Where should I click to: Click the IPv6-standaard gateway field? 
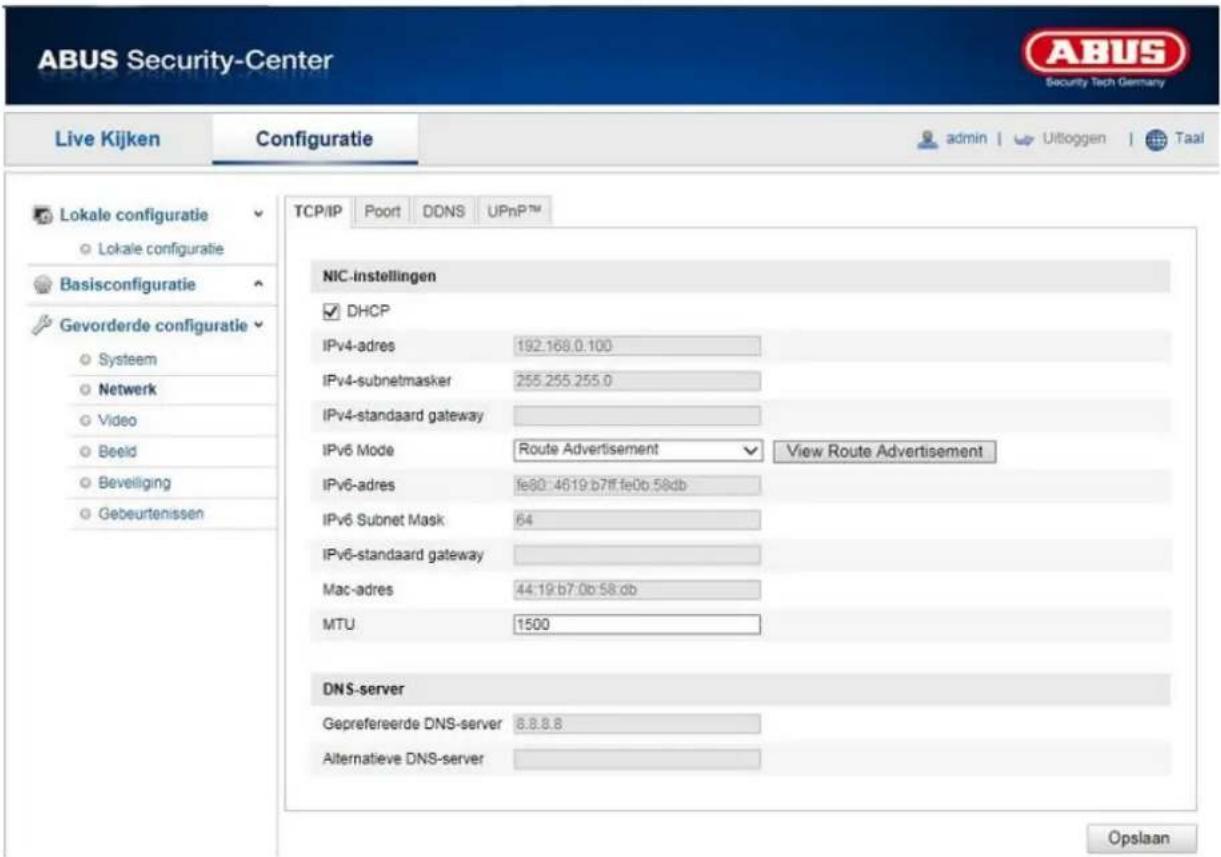637,555
